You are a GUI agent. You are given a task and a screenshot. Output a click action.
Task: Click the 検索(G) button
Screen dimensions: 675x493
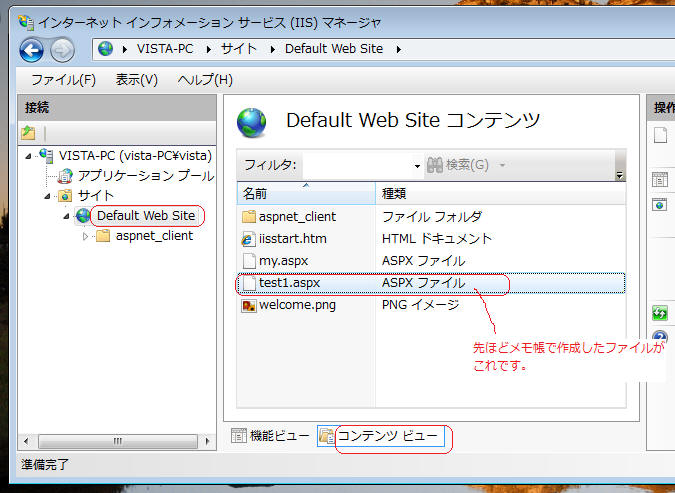(x=458, y=165)
